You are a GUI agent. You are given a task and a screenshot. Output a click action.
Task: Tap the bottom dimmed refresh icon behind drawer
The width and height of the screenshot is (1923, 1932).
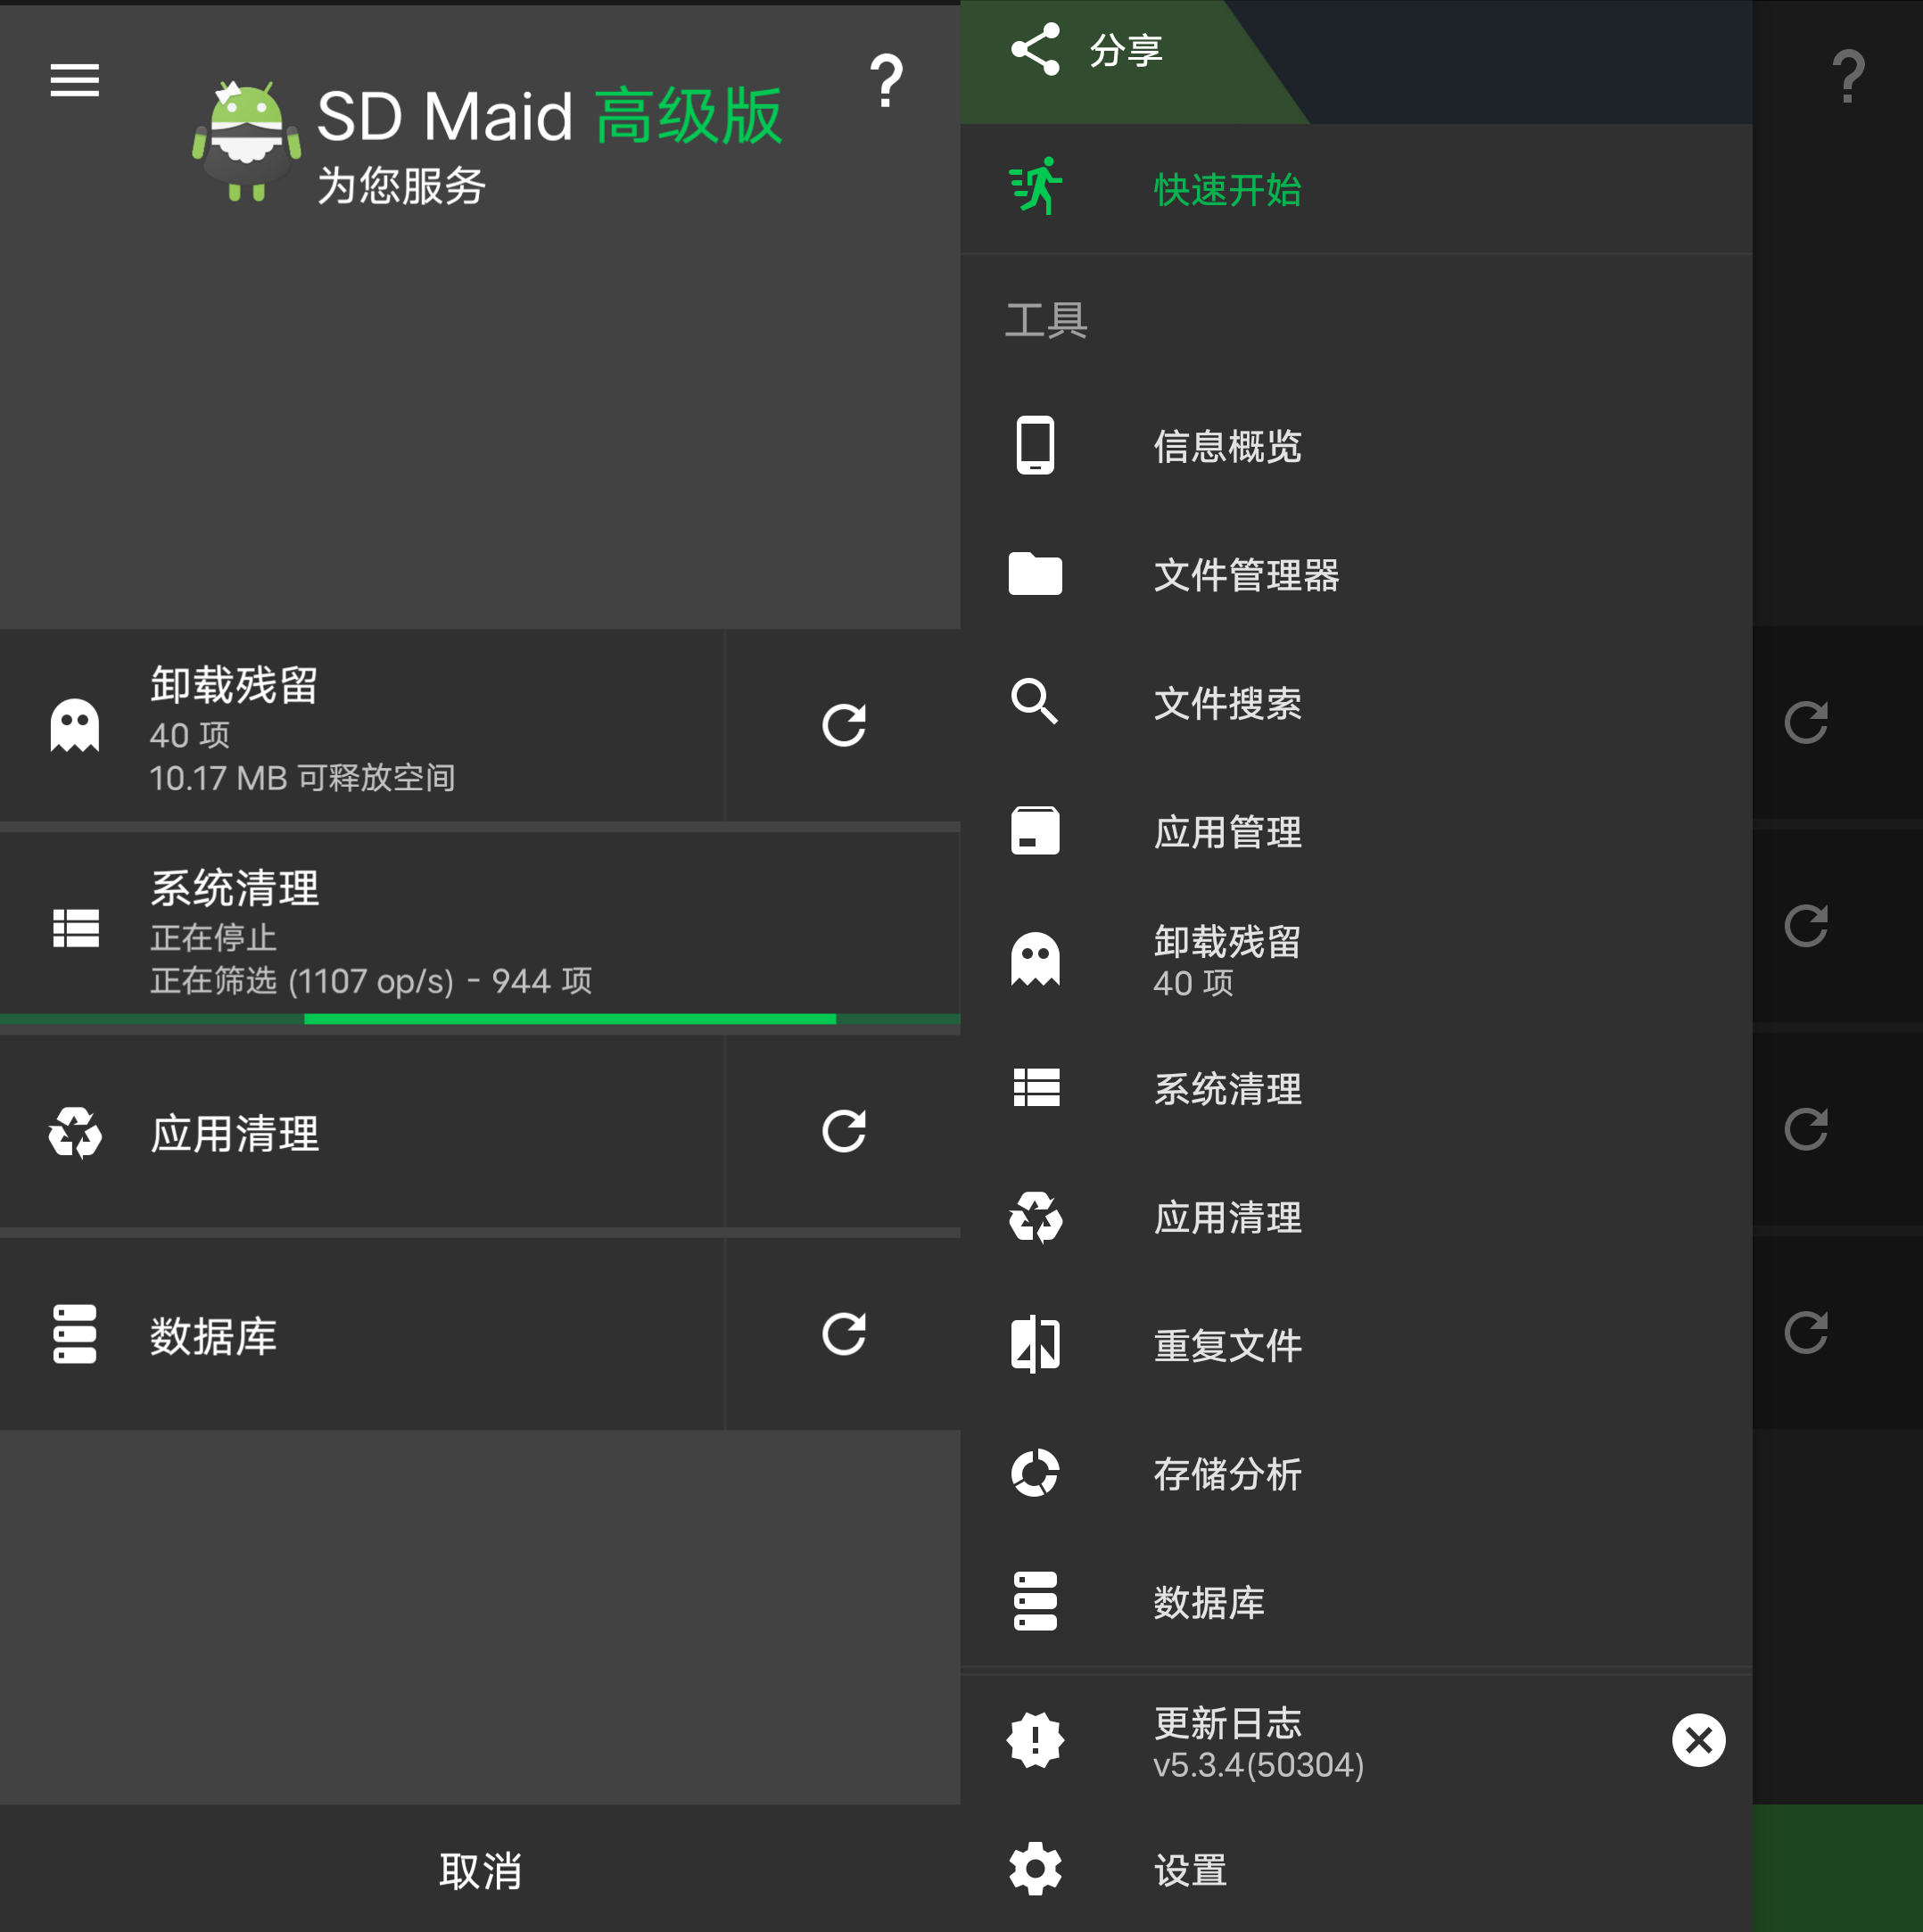[x=1805, y=1333]
